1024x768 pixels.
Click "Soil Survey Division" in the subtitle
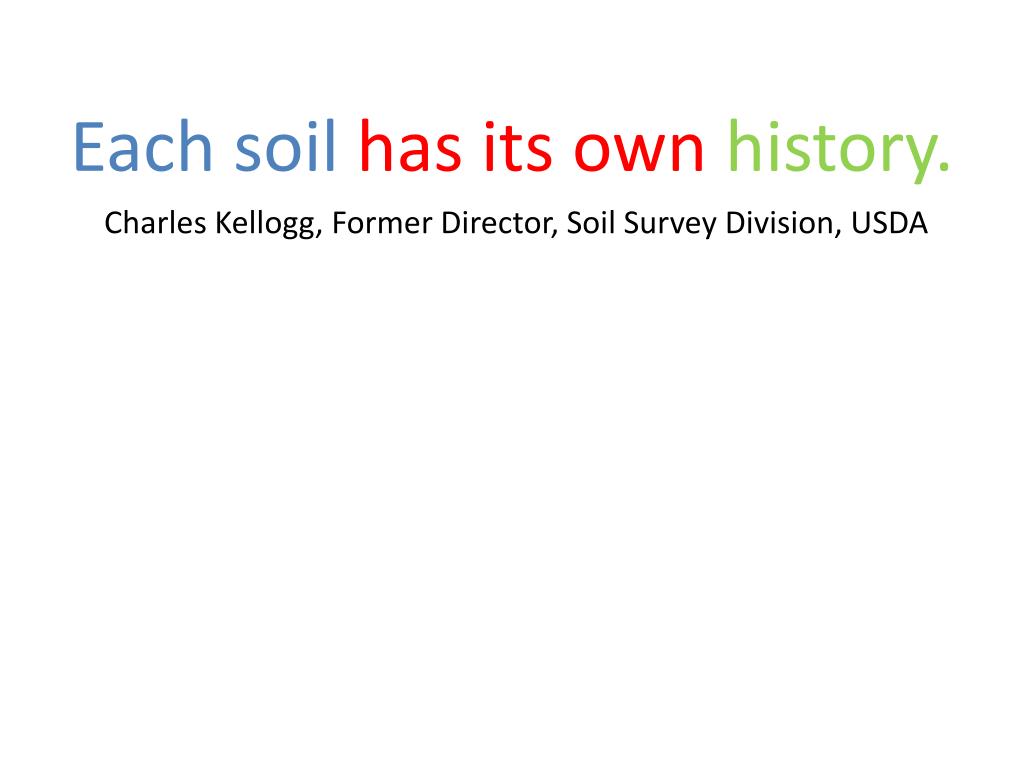tap(700, 224)
